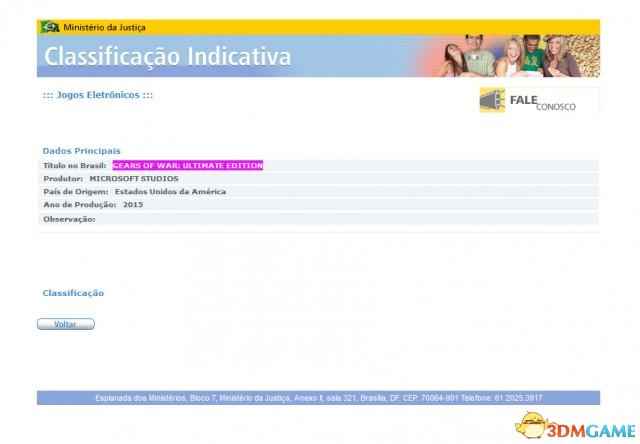Screen dimensions: 640x444
Task: Select Estados Unidos da América value
Action: pyautogui.click(x=170, y=192)
